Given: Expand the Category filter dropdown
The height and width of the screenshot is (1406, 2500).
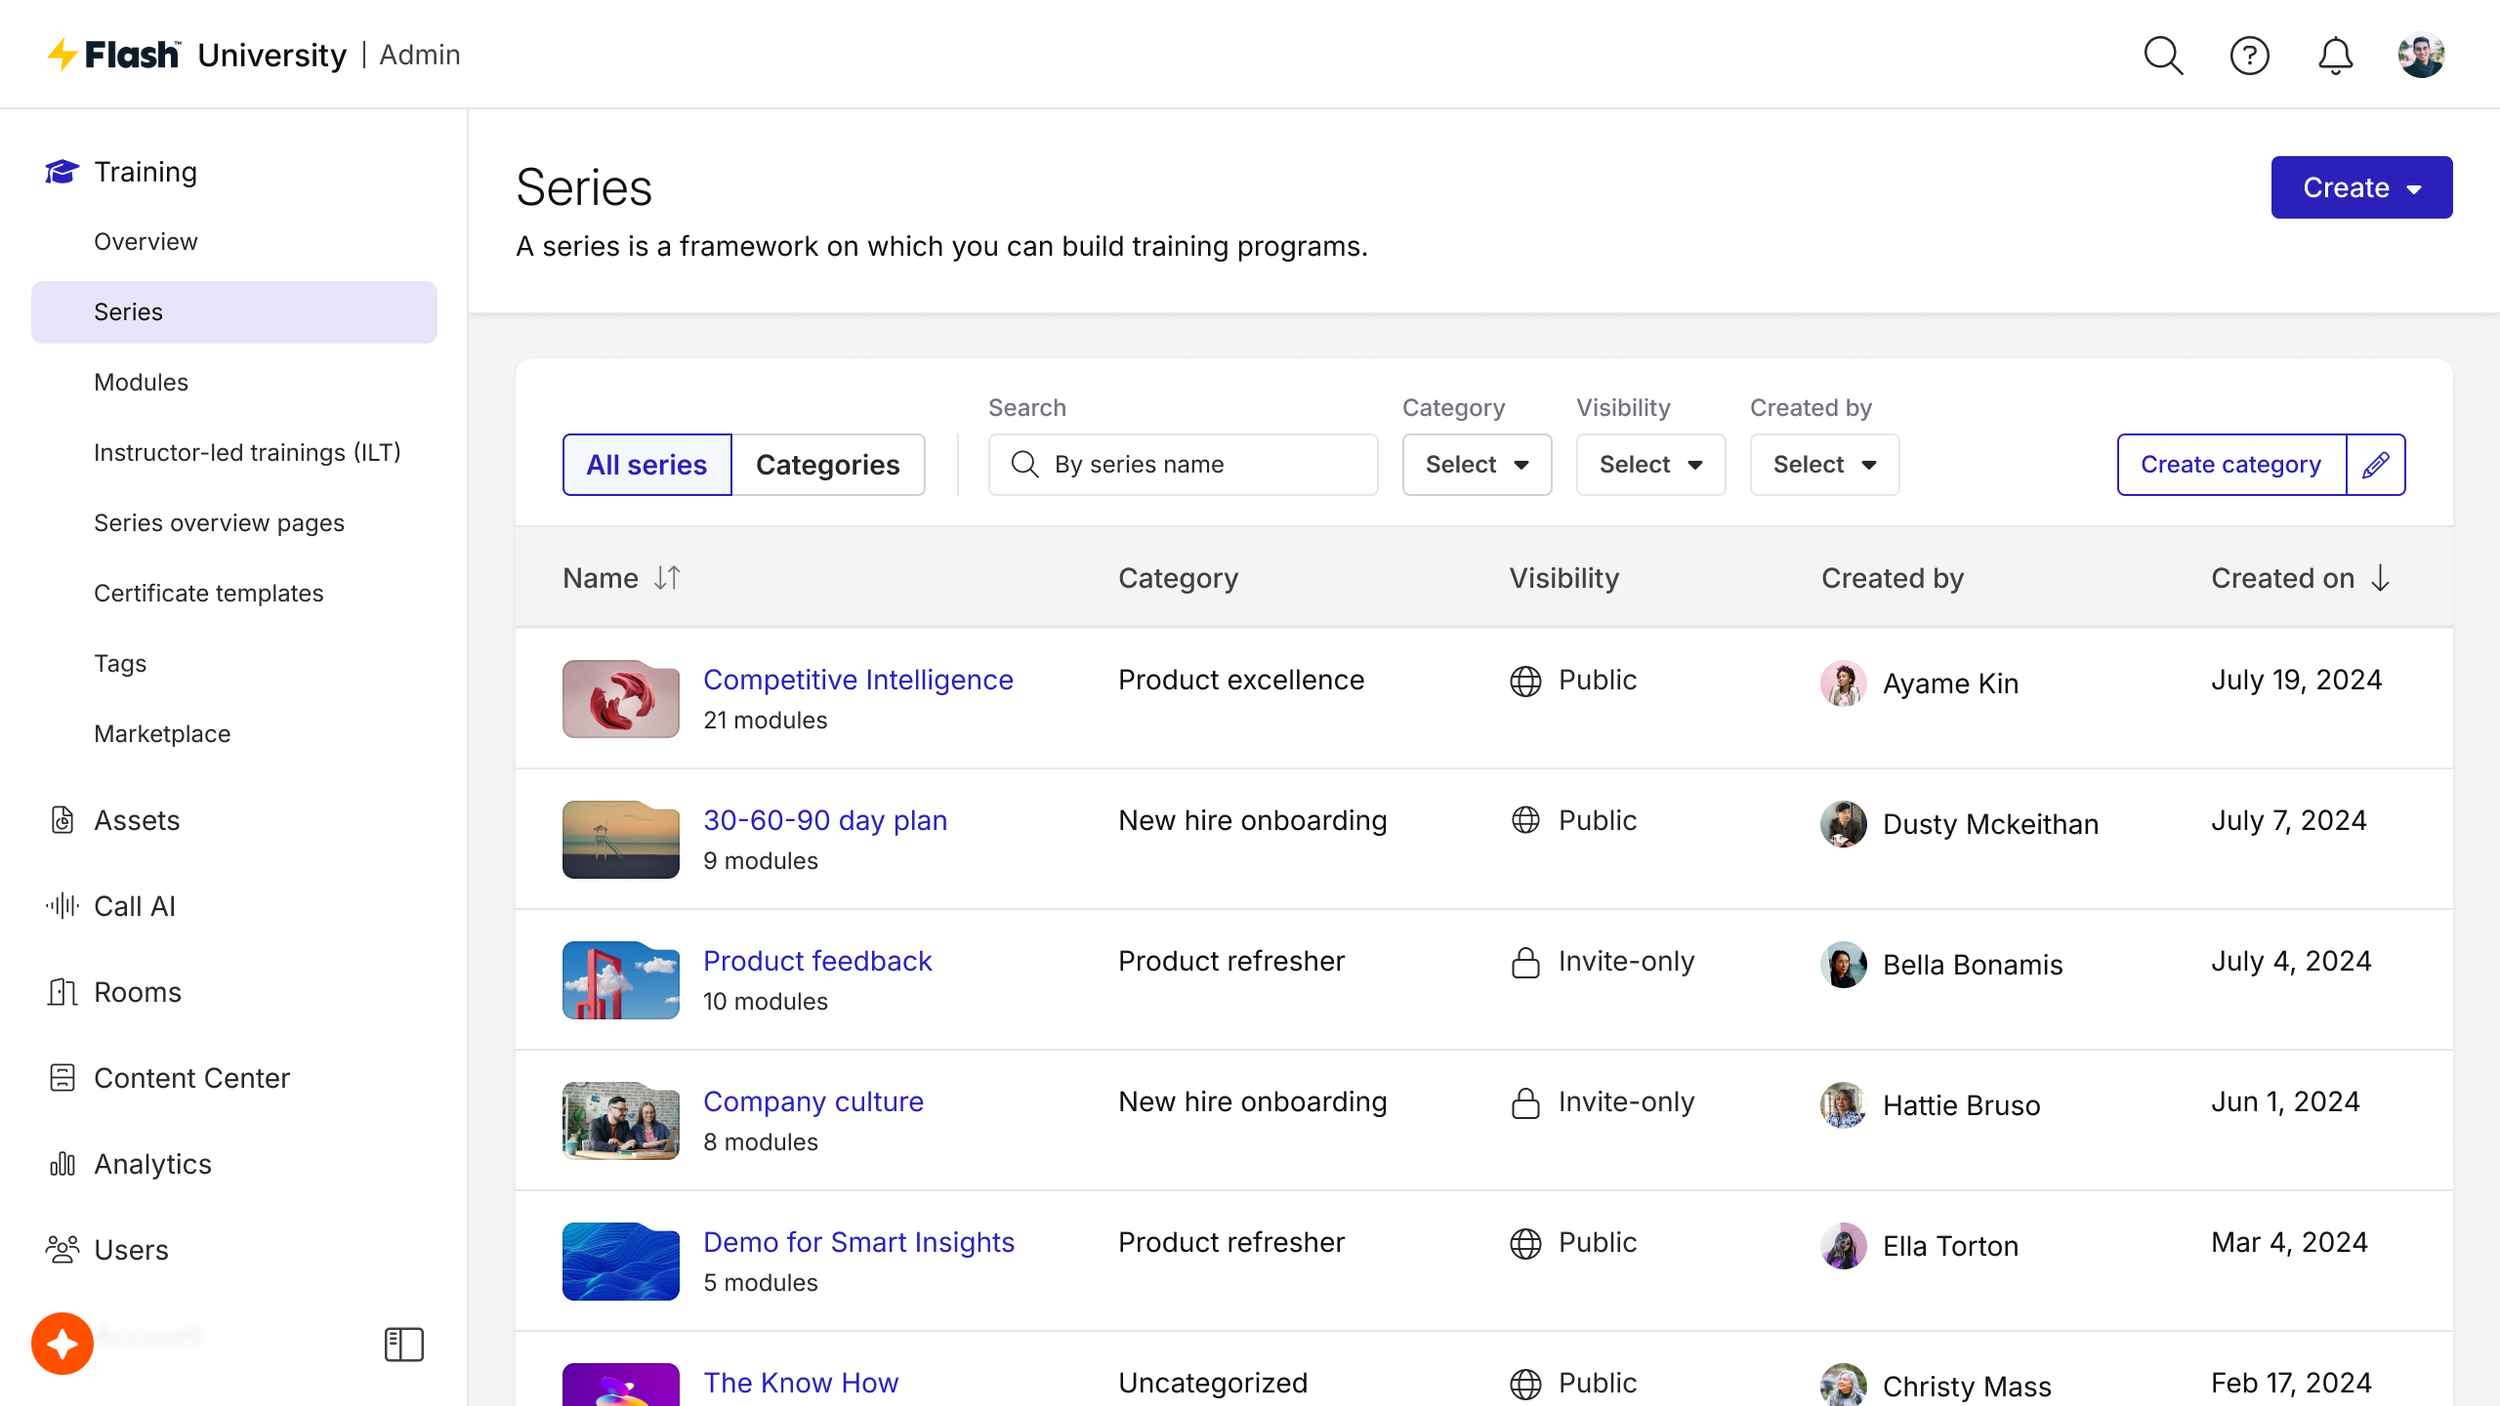Looking at the screenshot, I should point(1476,464).
